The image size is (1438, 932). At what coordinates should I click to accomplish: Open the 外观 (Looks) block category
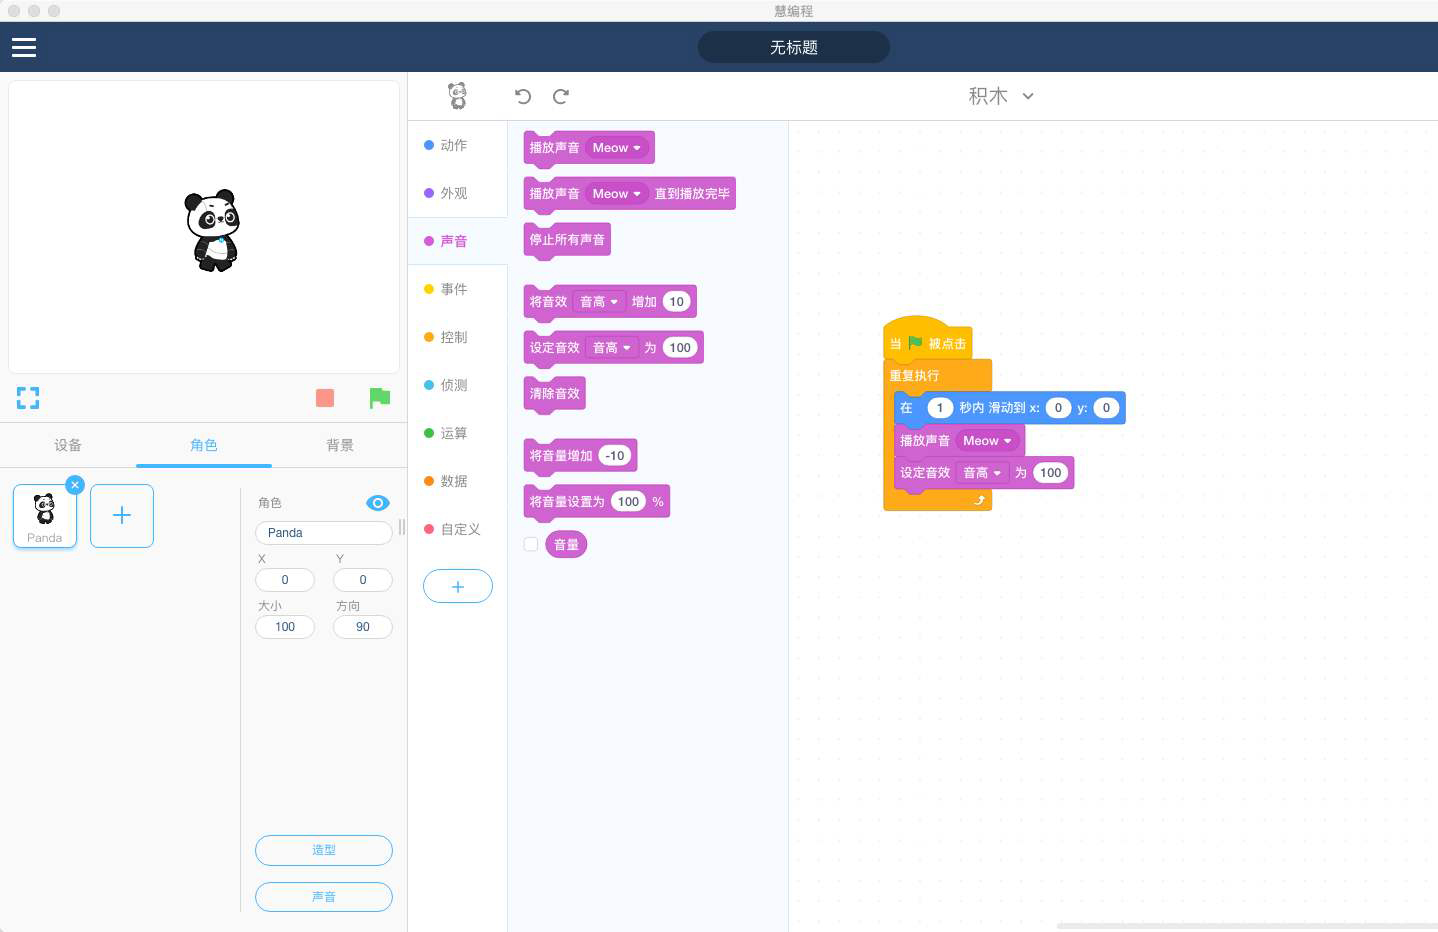[x=453, y=193]
